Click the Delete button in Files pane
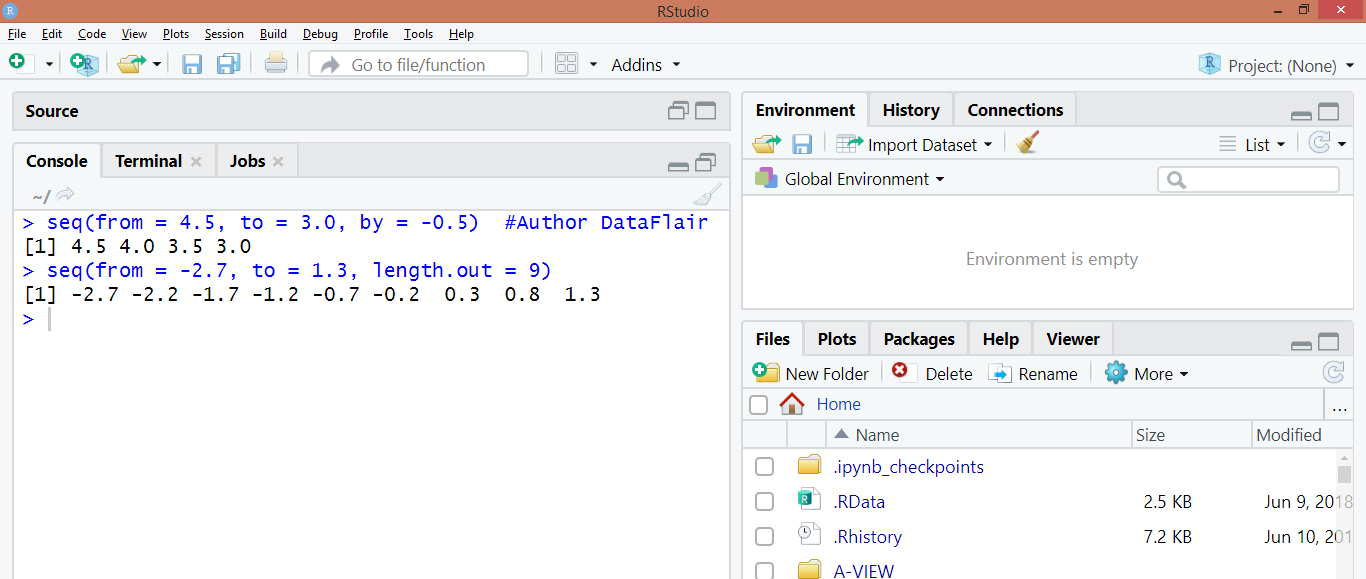The image size is (1366, 579). [x=932, y=373]
